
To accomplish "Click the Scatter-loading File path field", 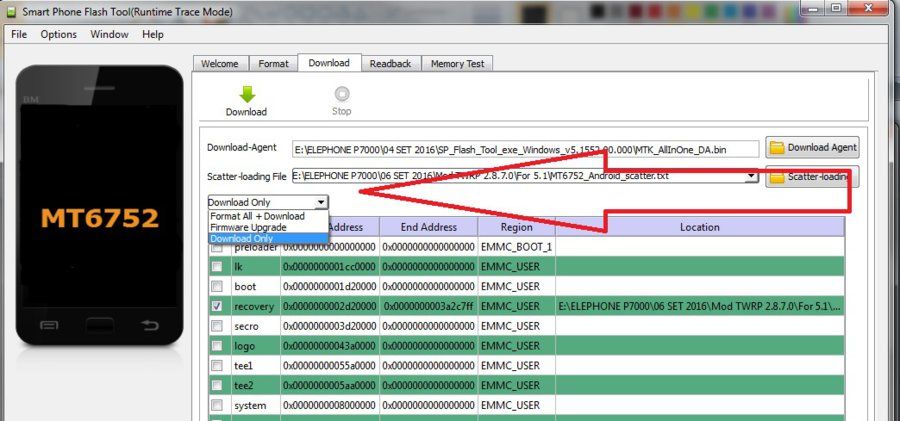I will (518, 177).
